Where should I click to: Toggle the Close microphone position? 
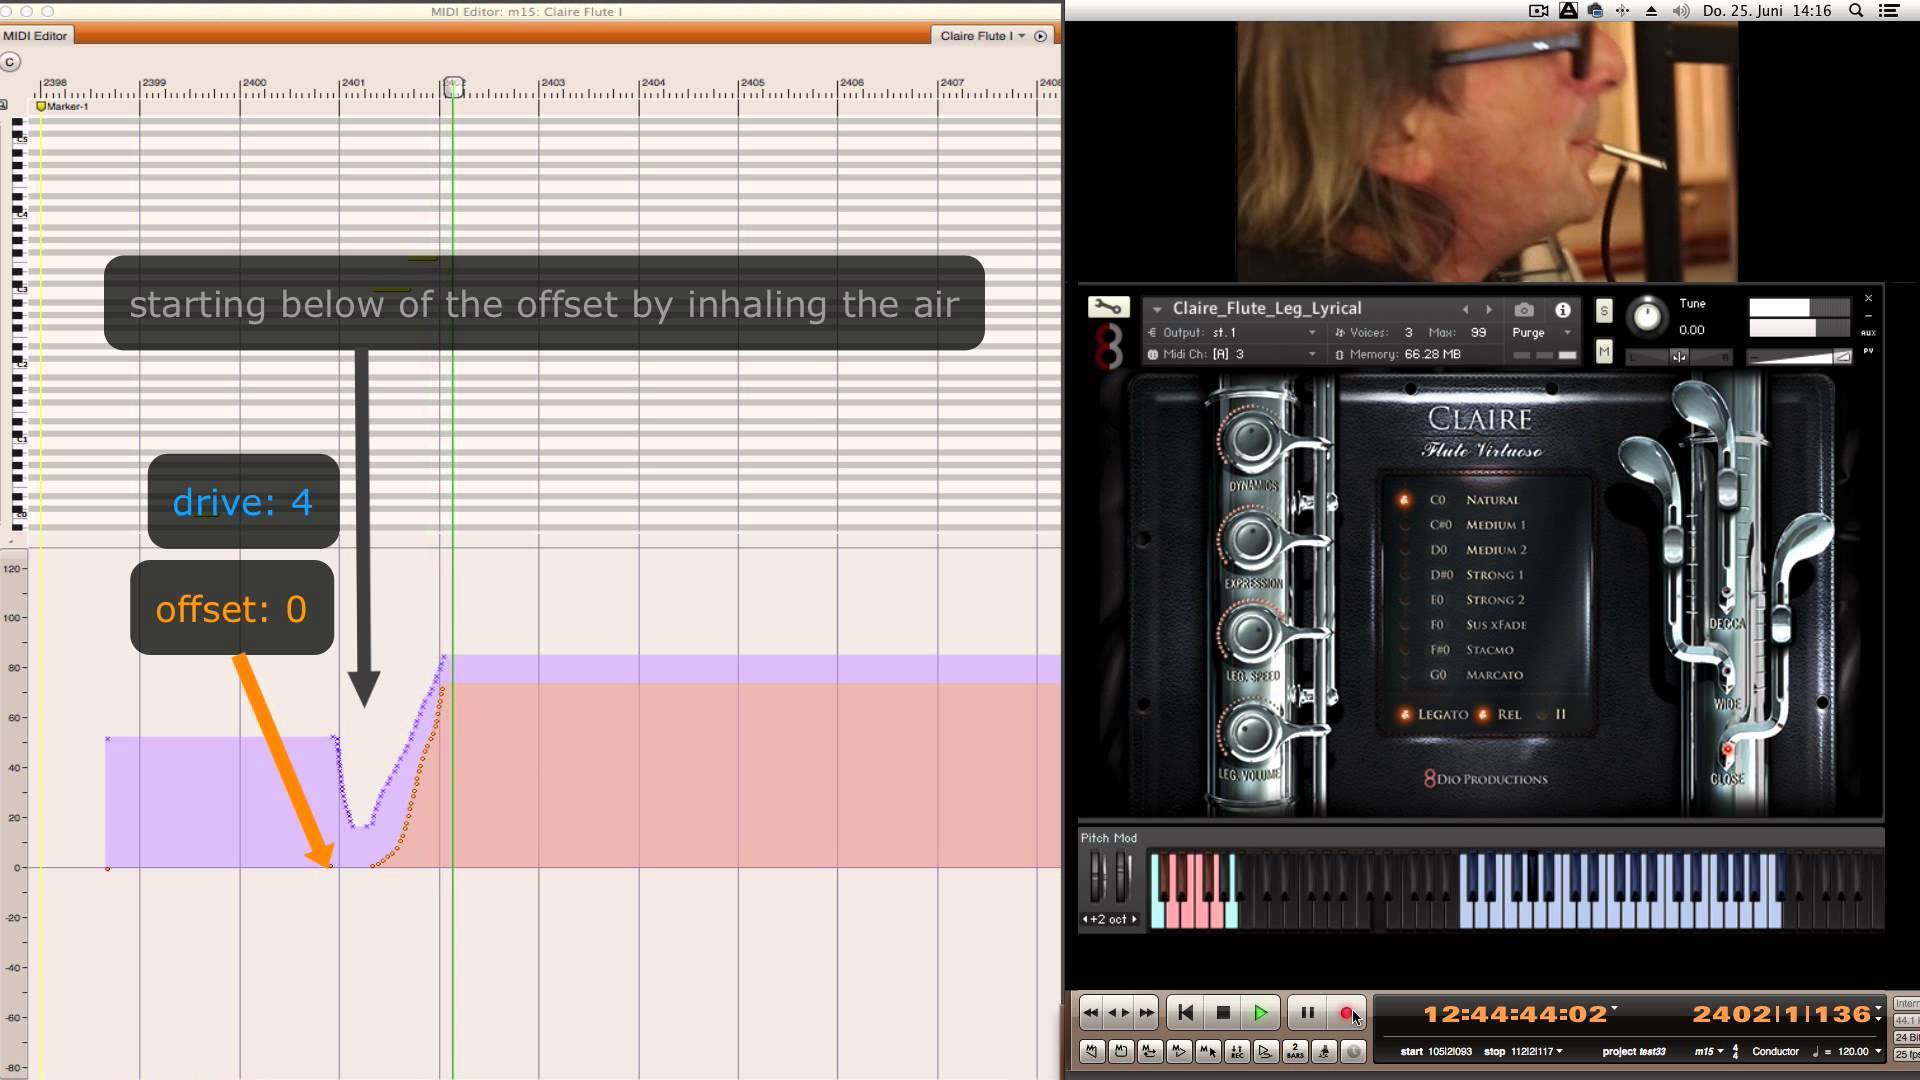1727,751
